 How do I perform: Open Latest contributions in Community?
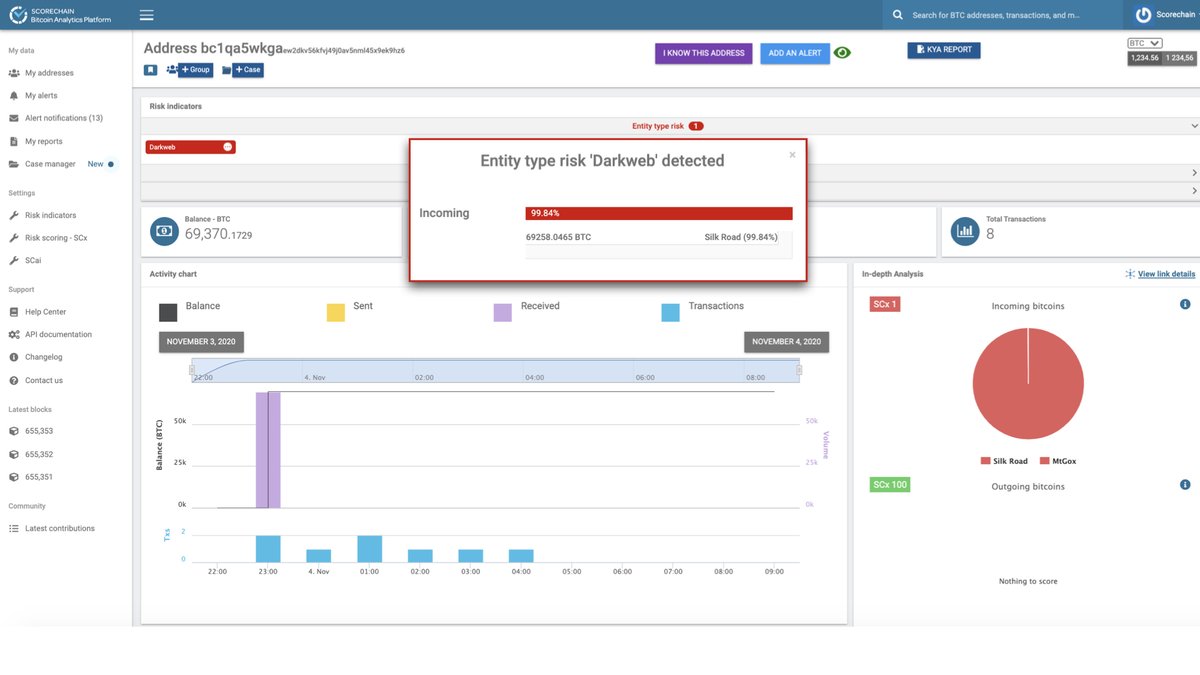(60, 528)
